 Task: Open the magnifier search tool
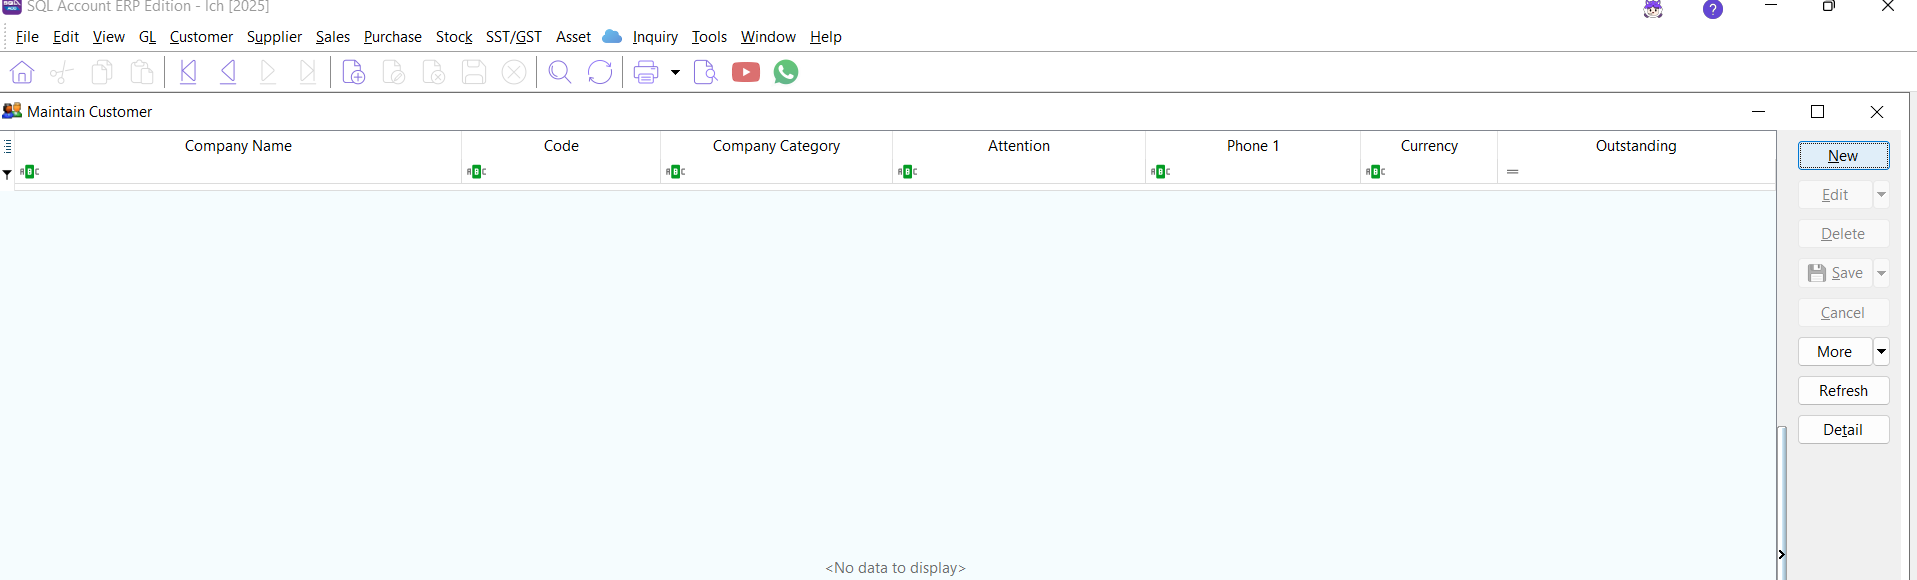tap(560, 72)
